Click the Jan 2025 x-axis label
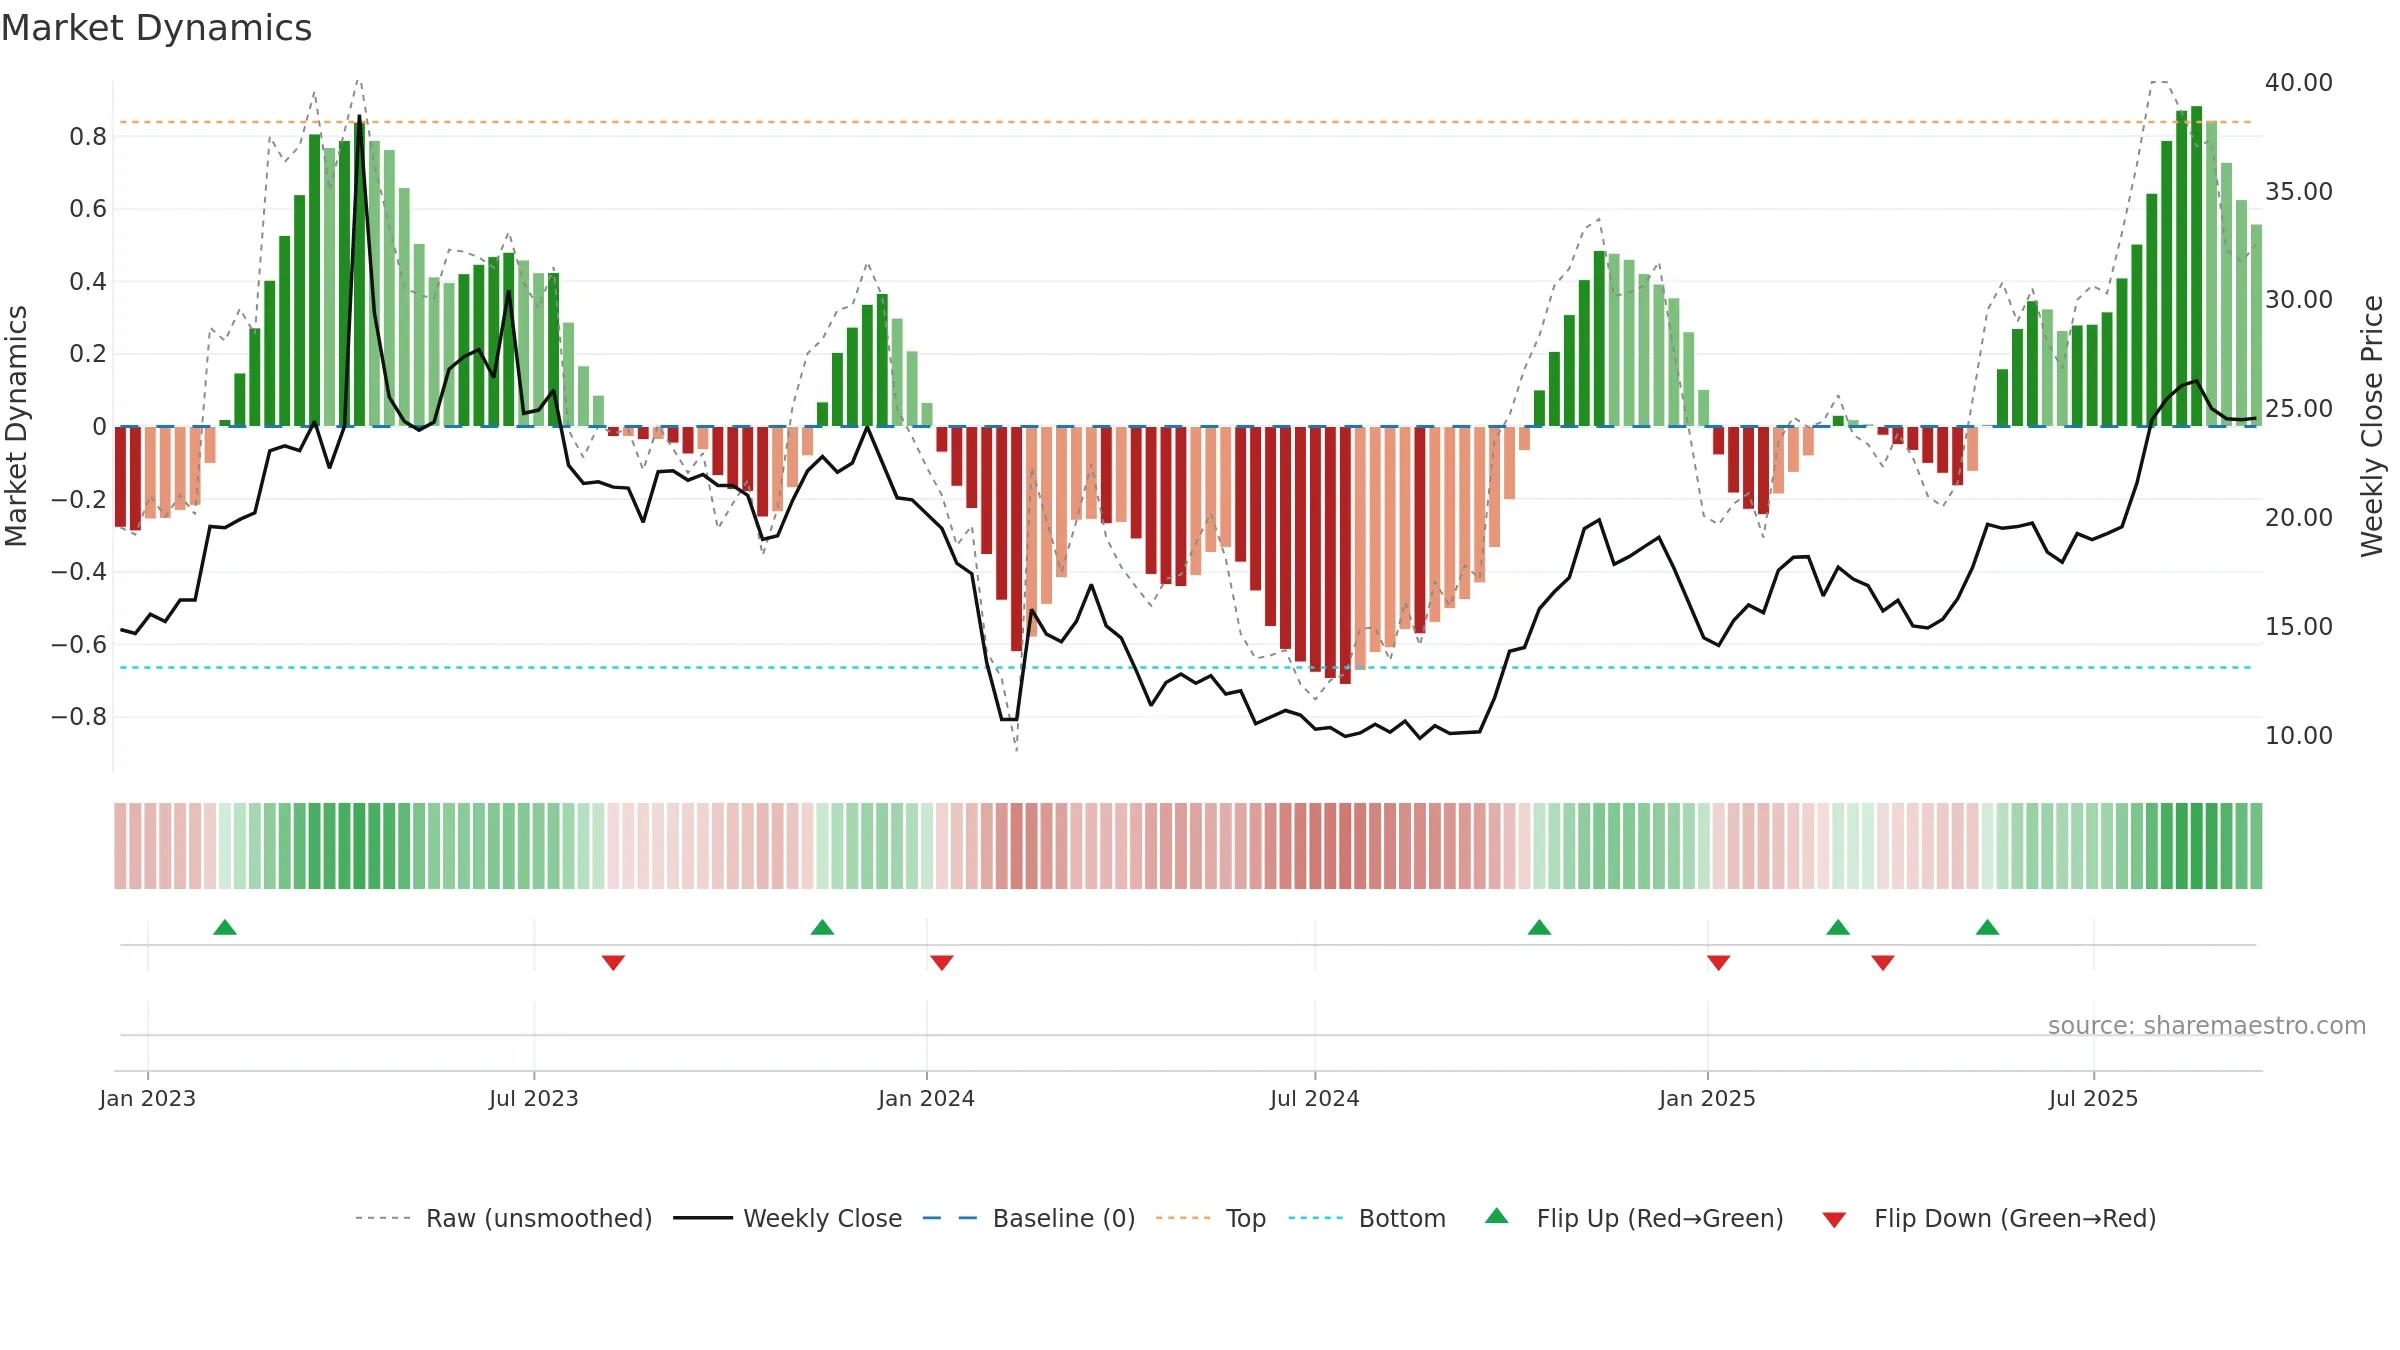2400x1350 pixels. tap(1707, 1098)
